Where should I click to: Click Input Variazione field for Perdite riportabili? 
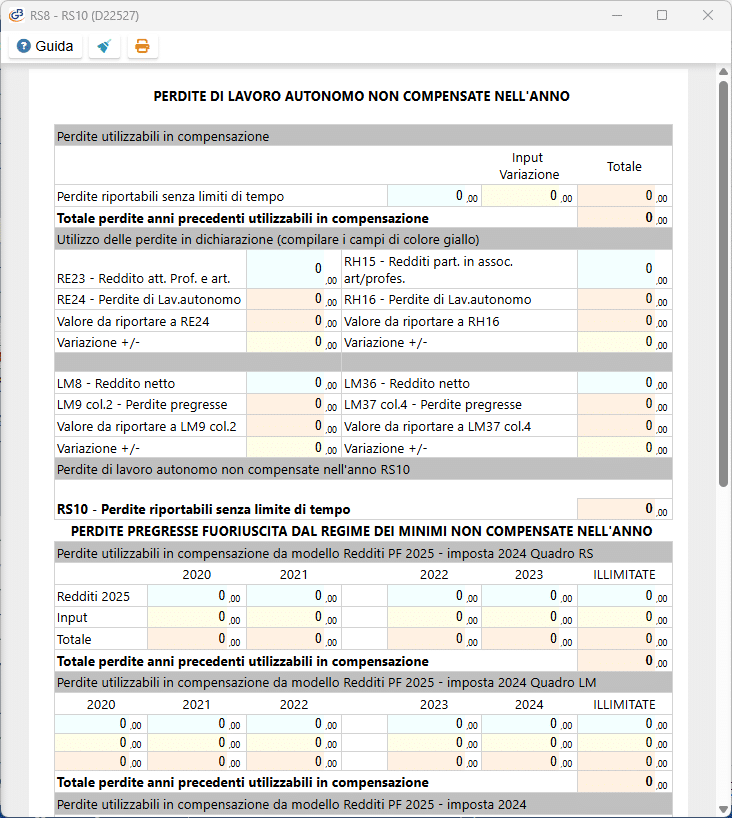[x=529, y=196]
